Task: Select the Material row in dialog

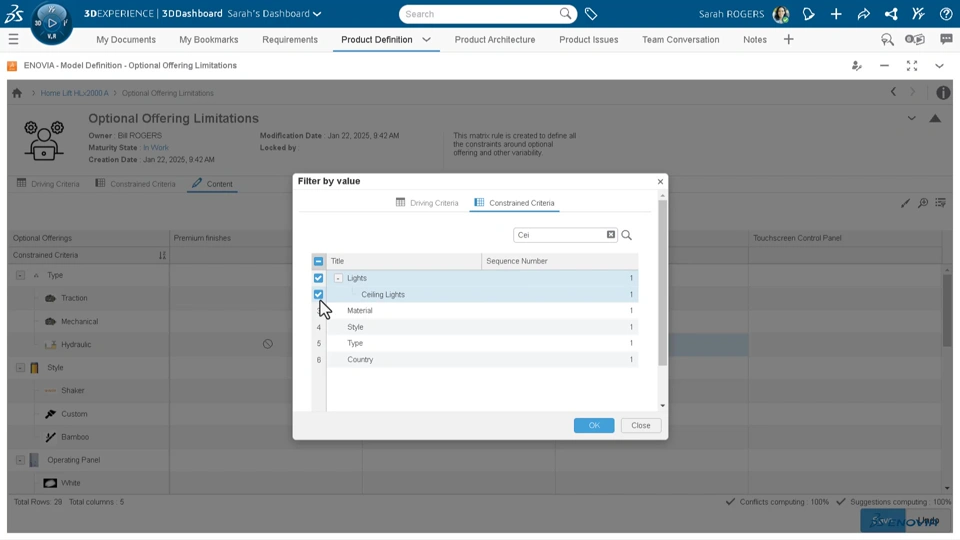Action: (x=474, y=310)
